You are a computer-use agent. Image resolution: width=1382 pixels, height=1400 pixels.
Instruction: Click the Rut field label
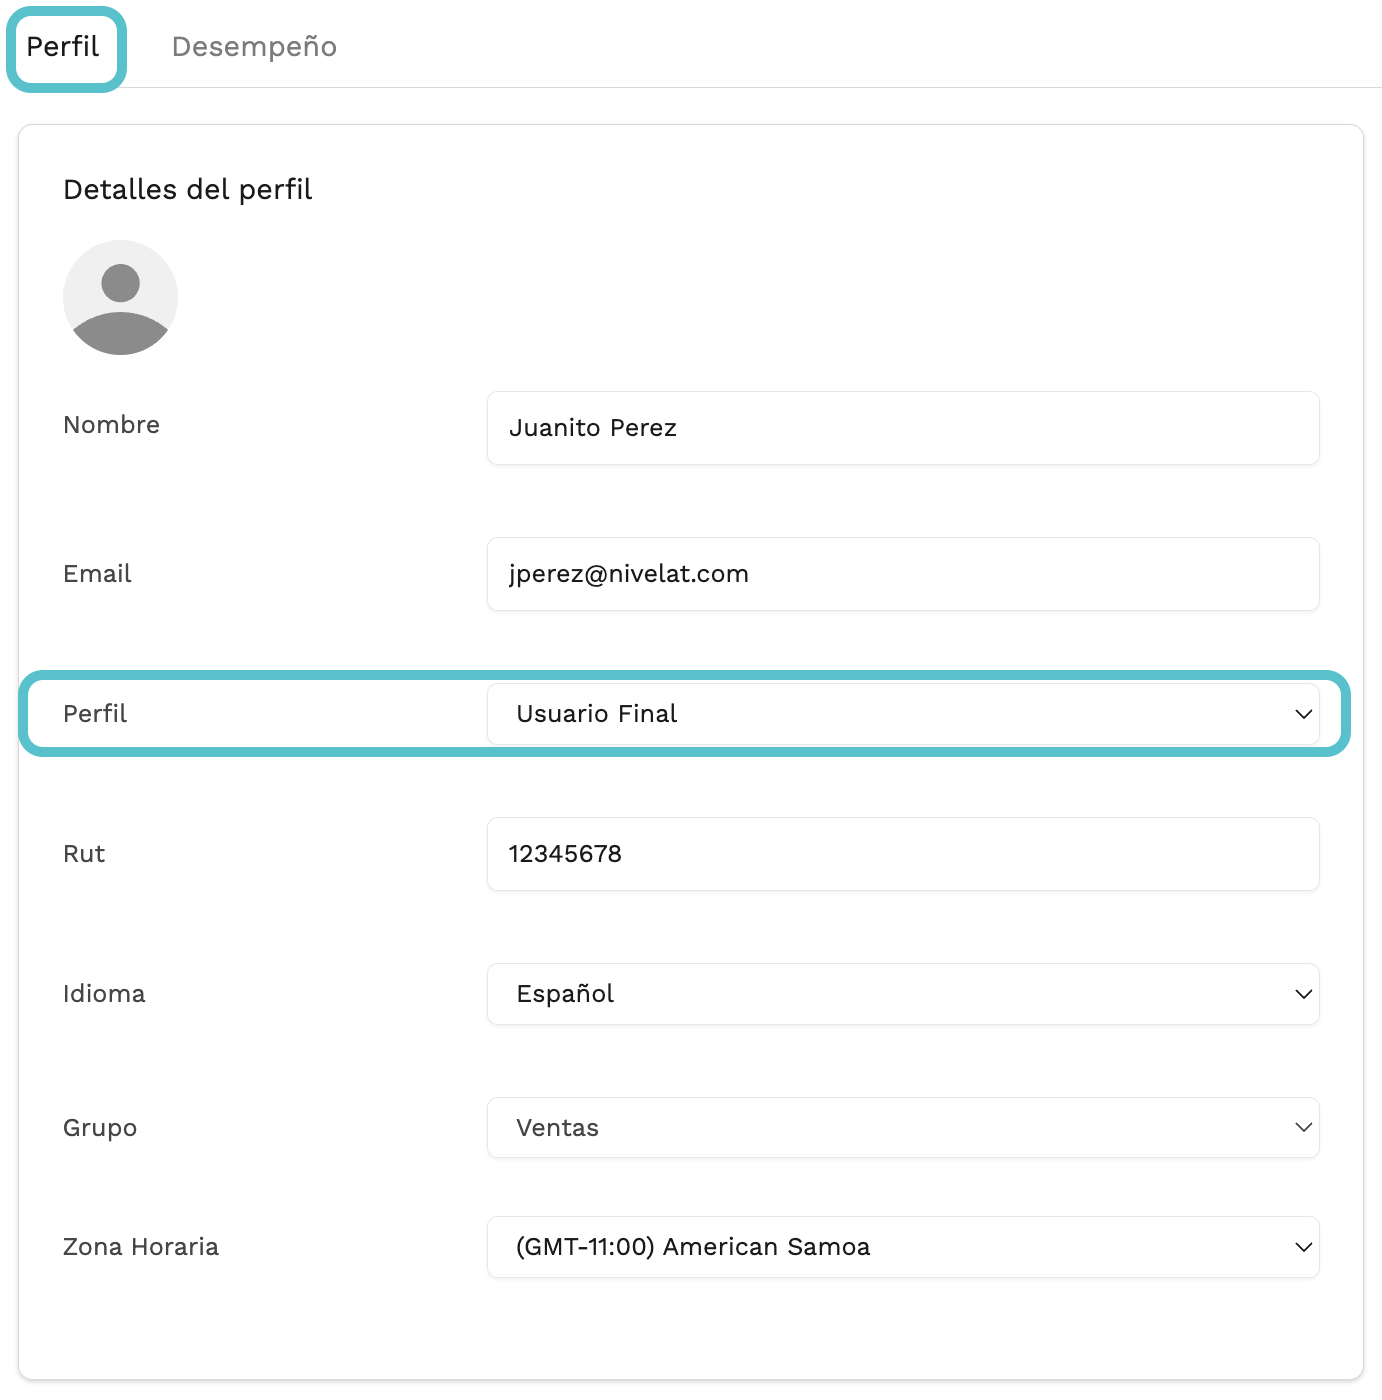84,854
